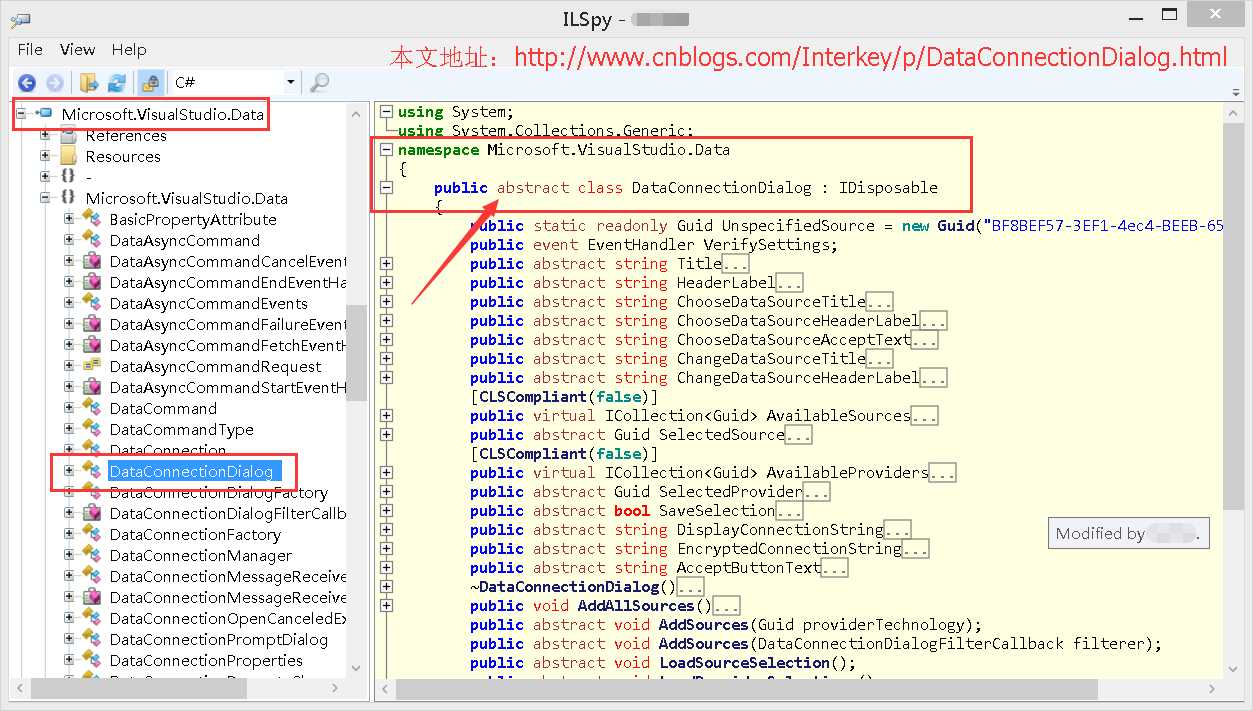Click the braces icon of the expanded Microsoft.VisualStudio.Data namespace

pos(68,198)
